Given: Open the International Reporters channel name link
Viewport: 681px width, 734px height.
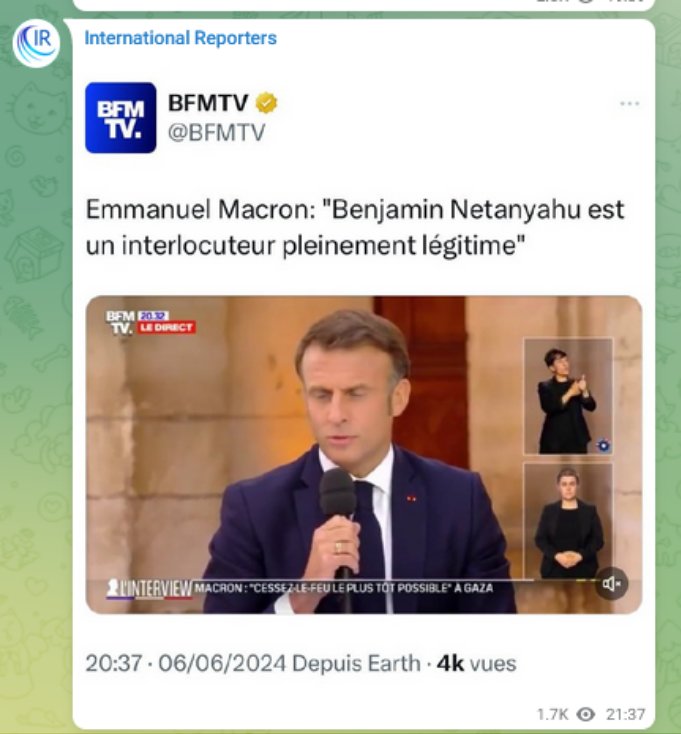Looking at the screenshot, I should (x=180, y=38).
